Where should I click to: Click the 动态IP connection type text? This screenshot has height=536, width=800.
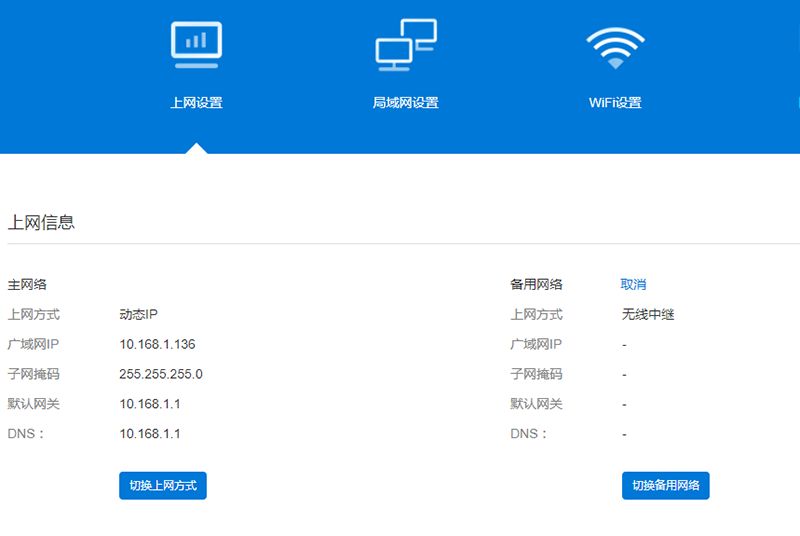click(x=138, y=314)
